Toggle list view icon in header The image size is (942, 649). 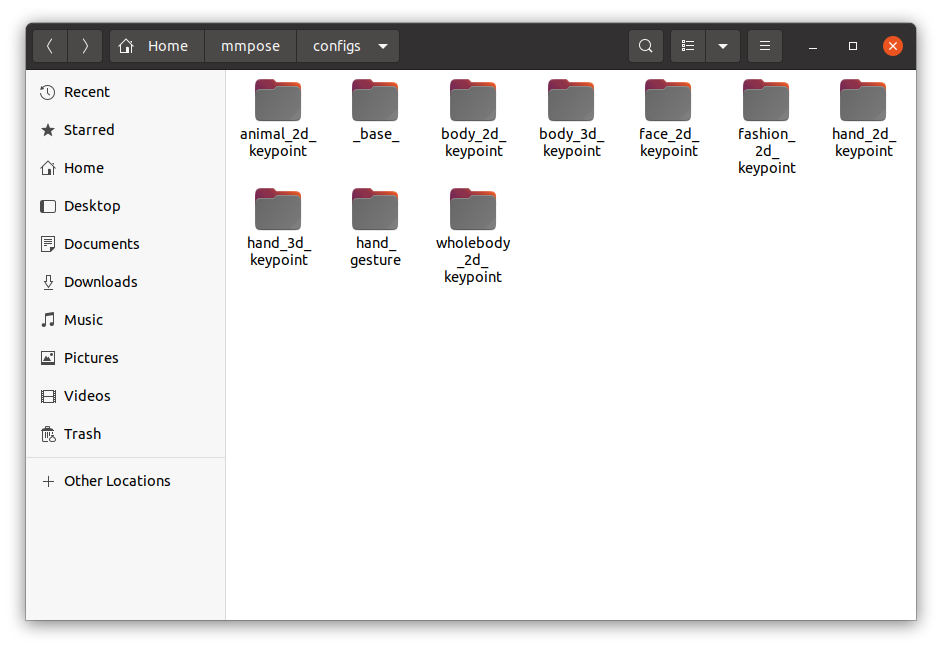688,46
